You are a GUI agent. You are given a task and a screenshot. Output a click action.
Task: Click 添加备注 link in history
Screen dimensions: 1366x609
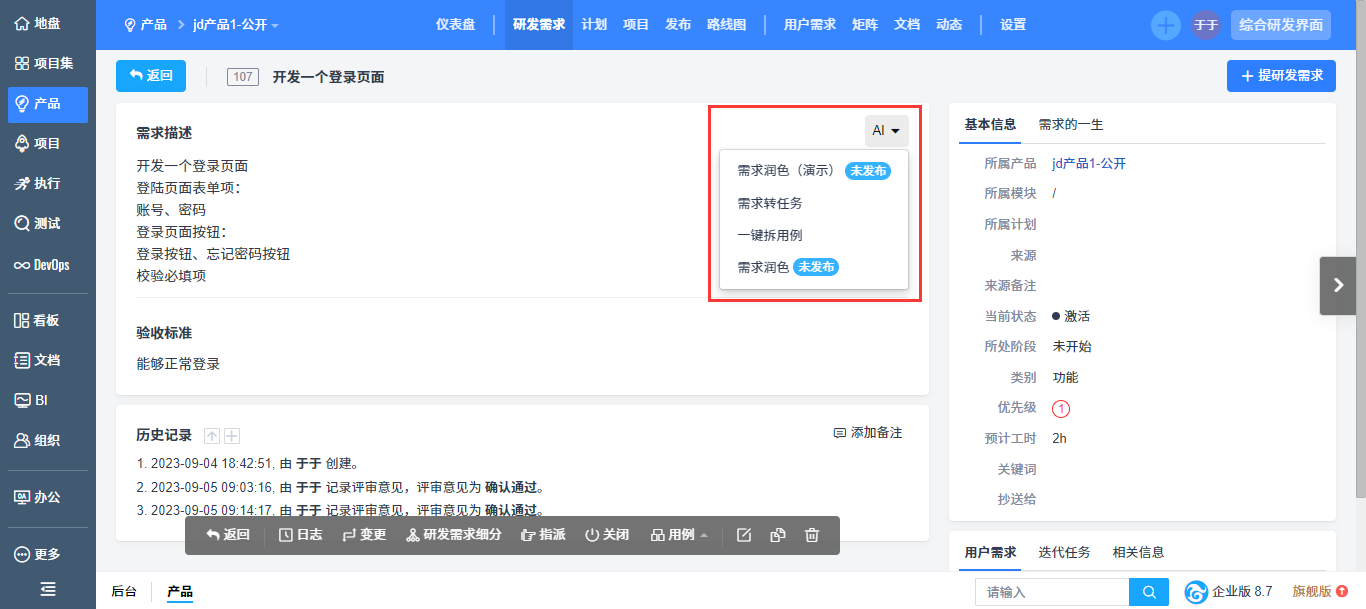[868, 433]
